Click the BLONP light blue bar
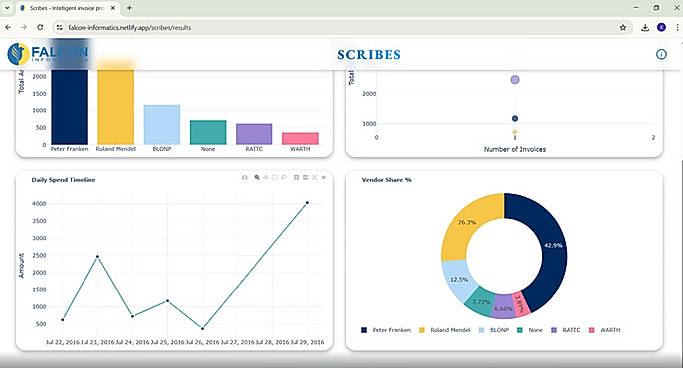 click(x=162, y=125)
